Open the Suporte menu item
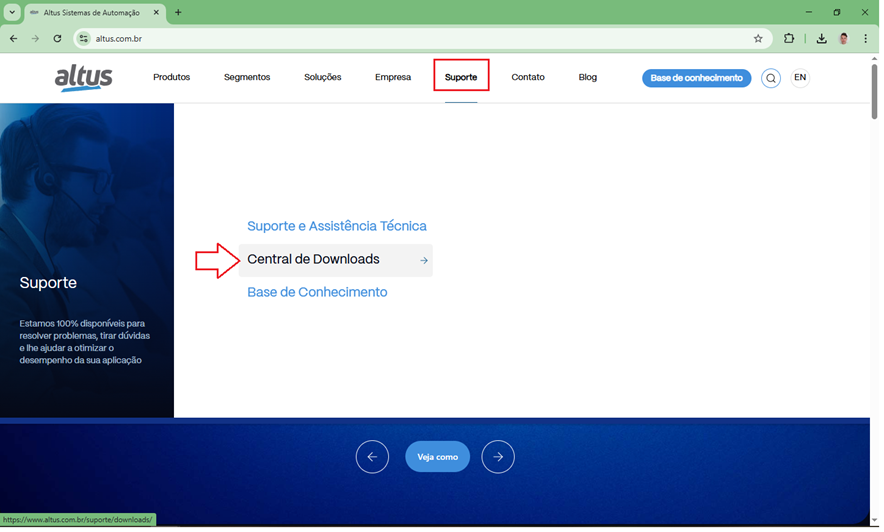Viewport: 884px width, 532px height. [461, 78]
